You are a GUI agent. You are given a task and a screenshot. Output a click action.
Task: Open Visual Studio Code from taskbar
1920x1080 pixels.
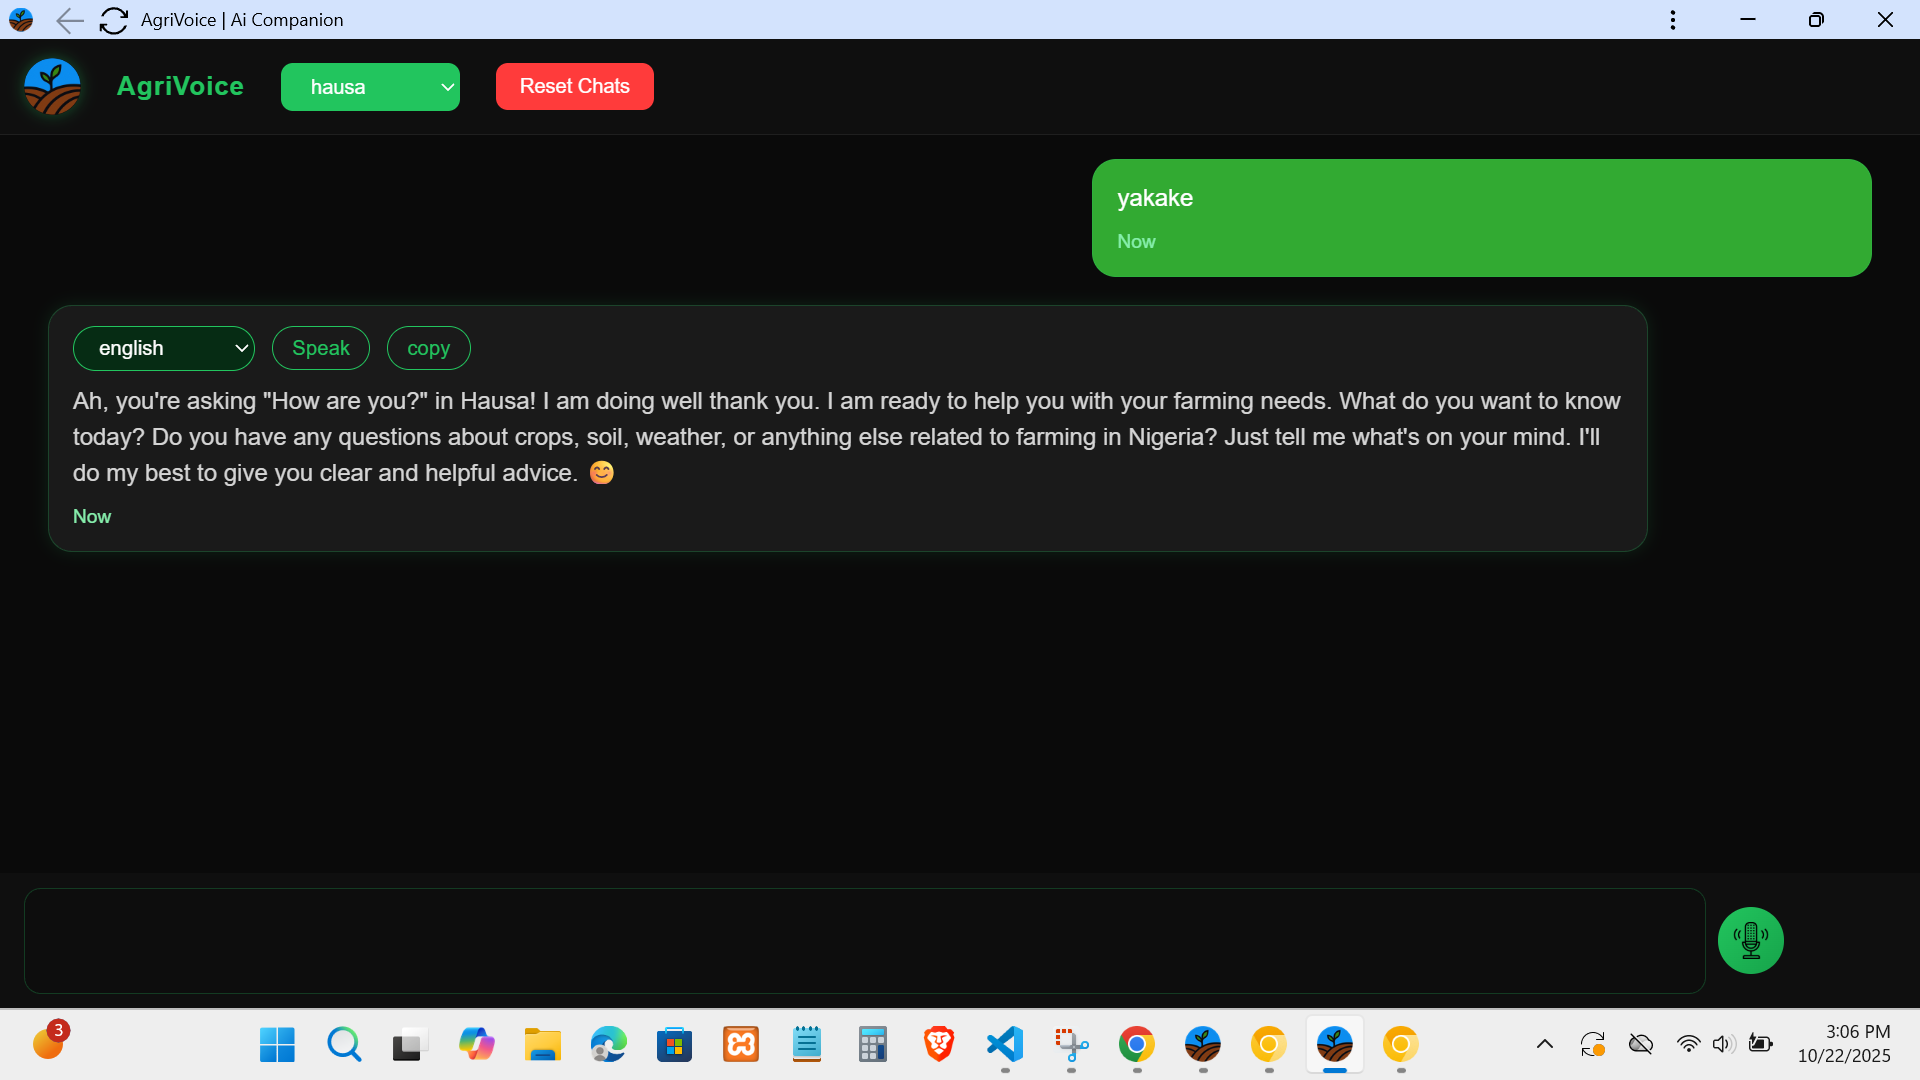[x=1005, y=1045]
